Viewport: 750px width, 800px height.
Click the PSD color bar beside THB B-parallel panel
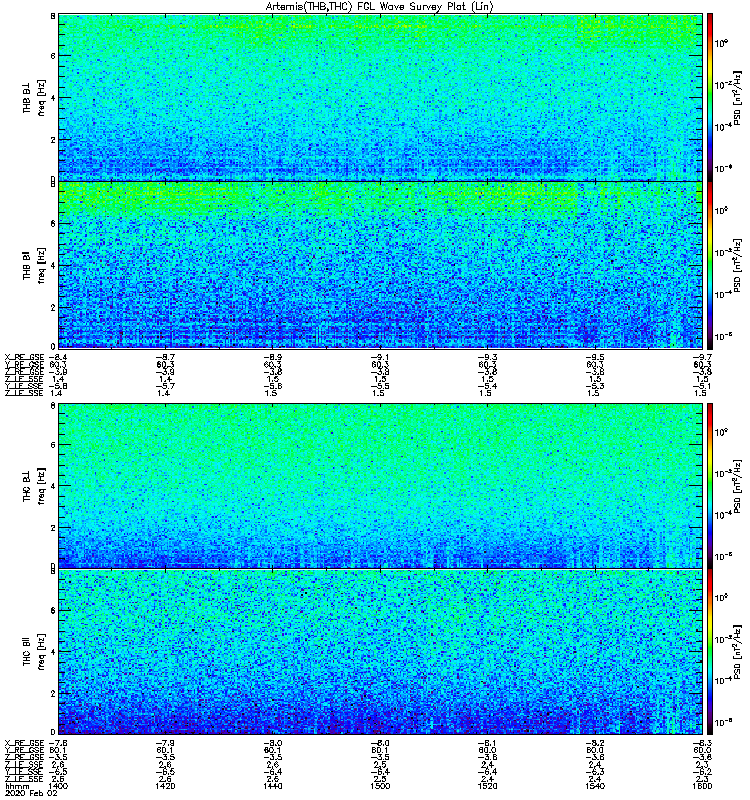point(710,265)
